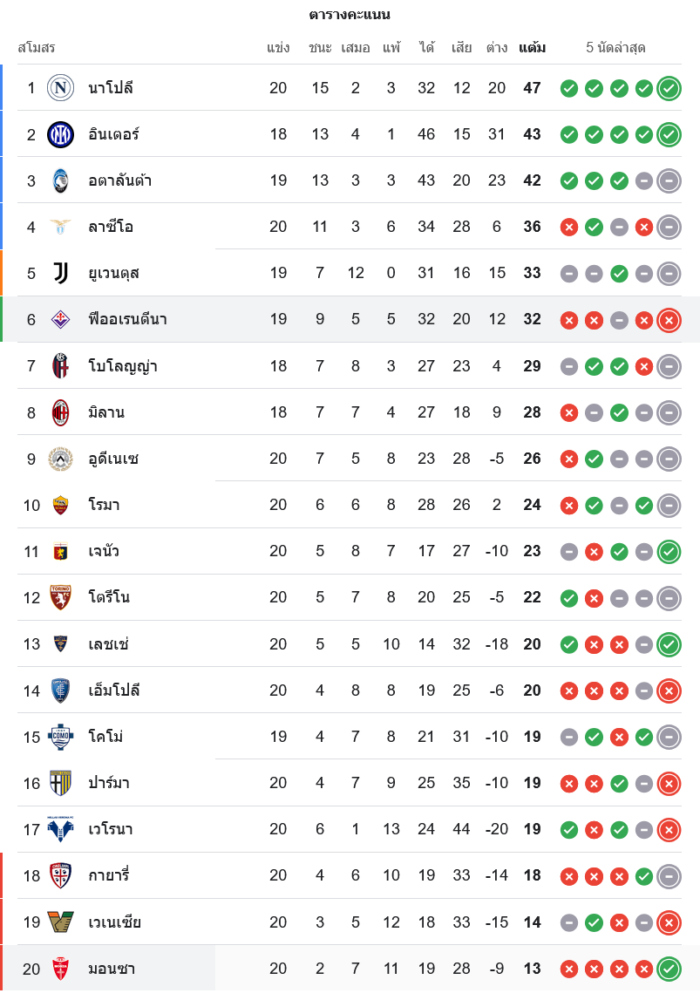Click the แต้ม points column header
The image size is (700, 1000).
coord(532,47)
